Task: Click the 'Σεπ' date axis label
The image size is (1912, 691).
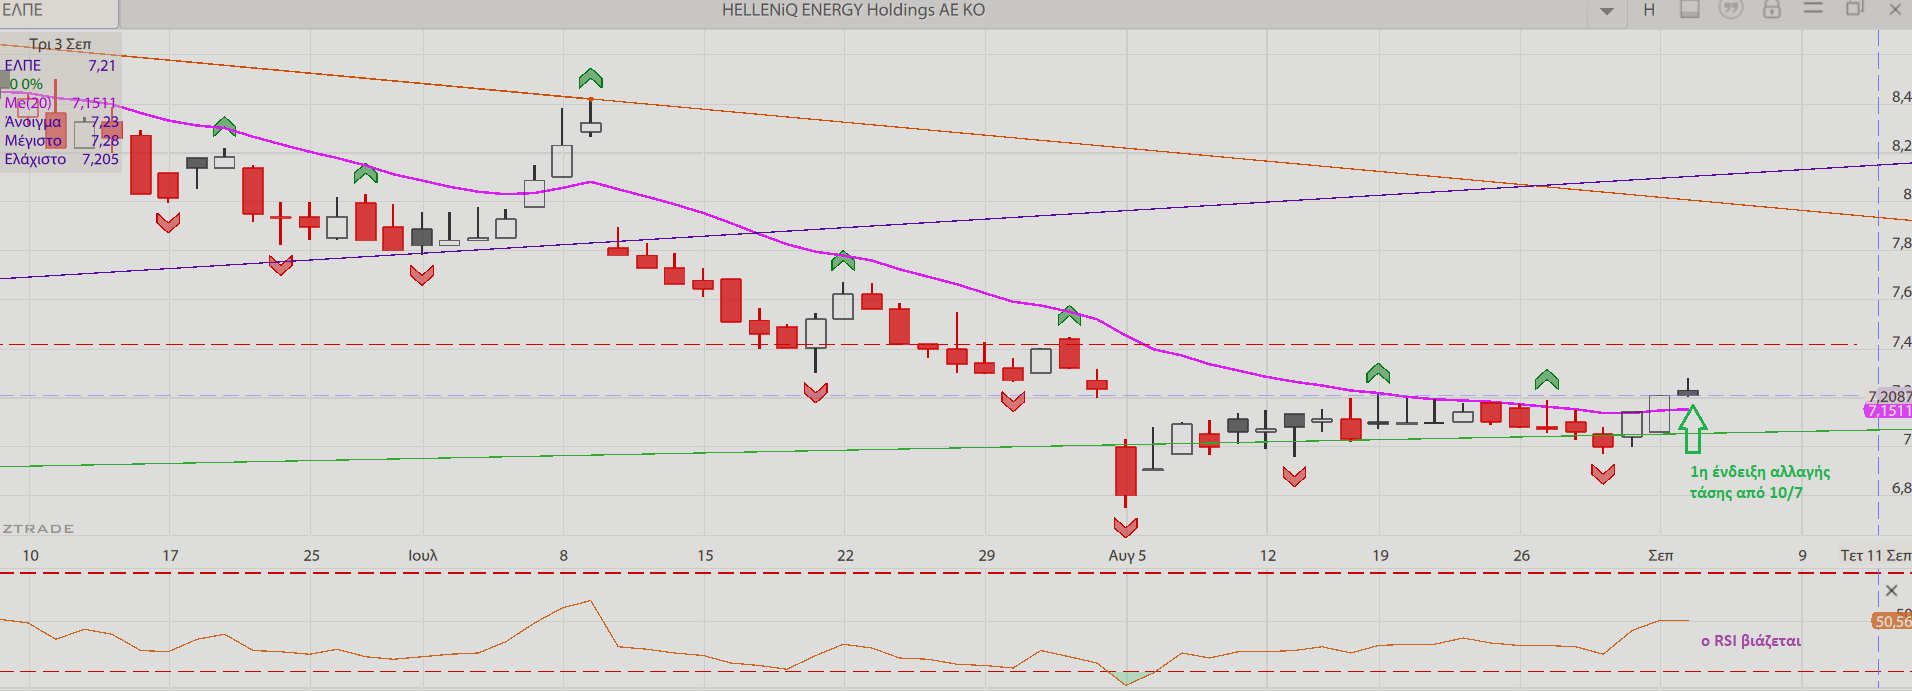Action: [x=1661, y=555]
